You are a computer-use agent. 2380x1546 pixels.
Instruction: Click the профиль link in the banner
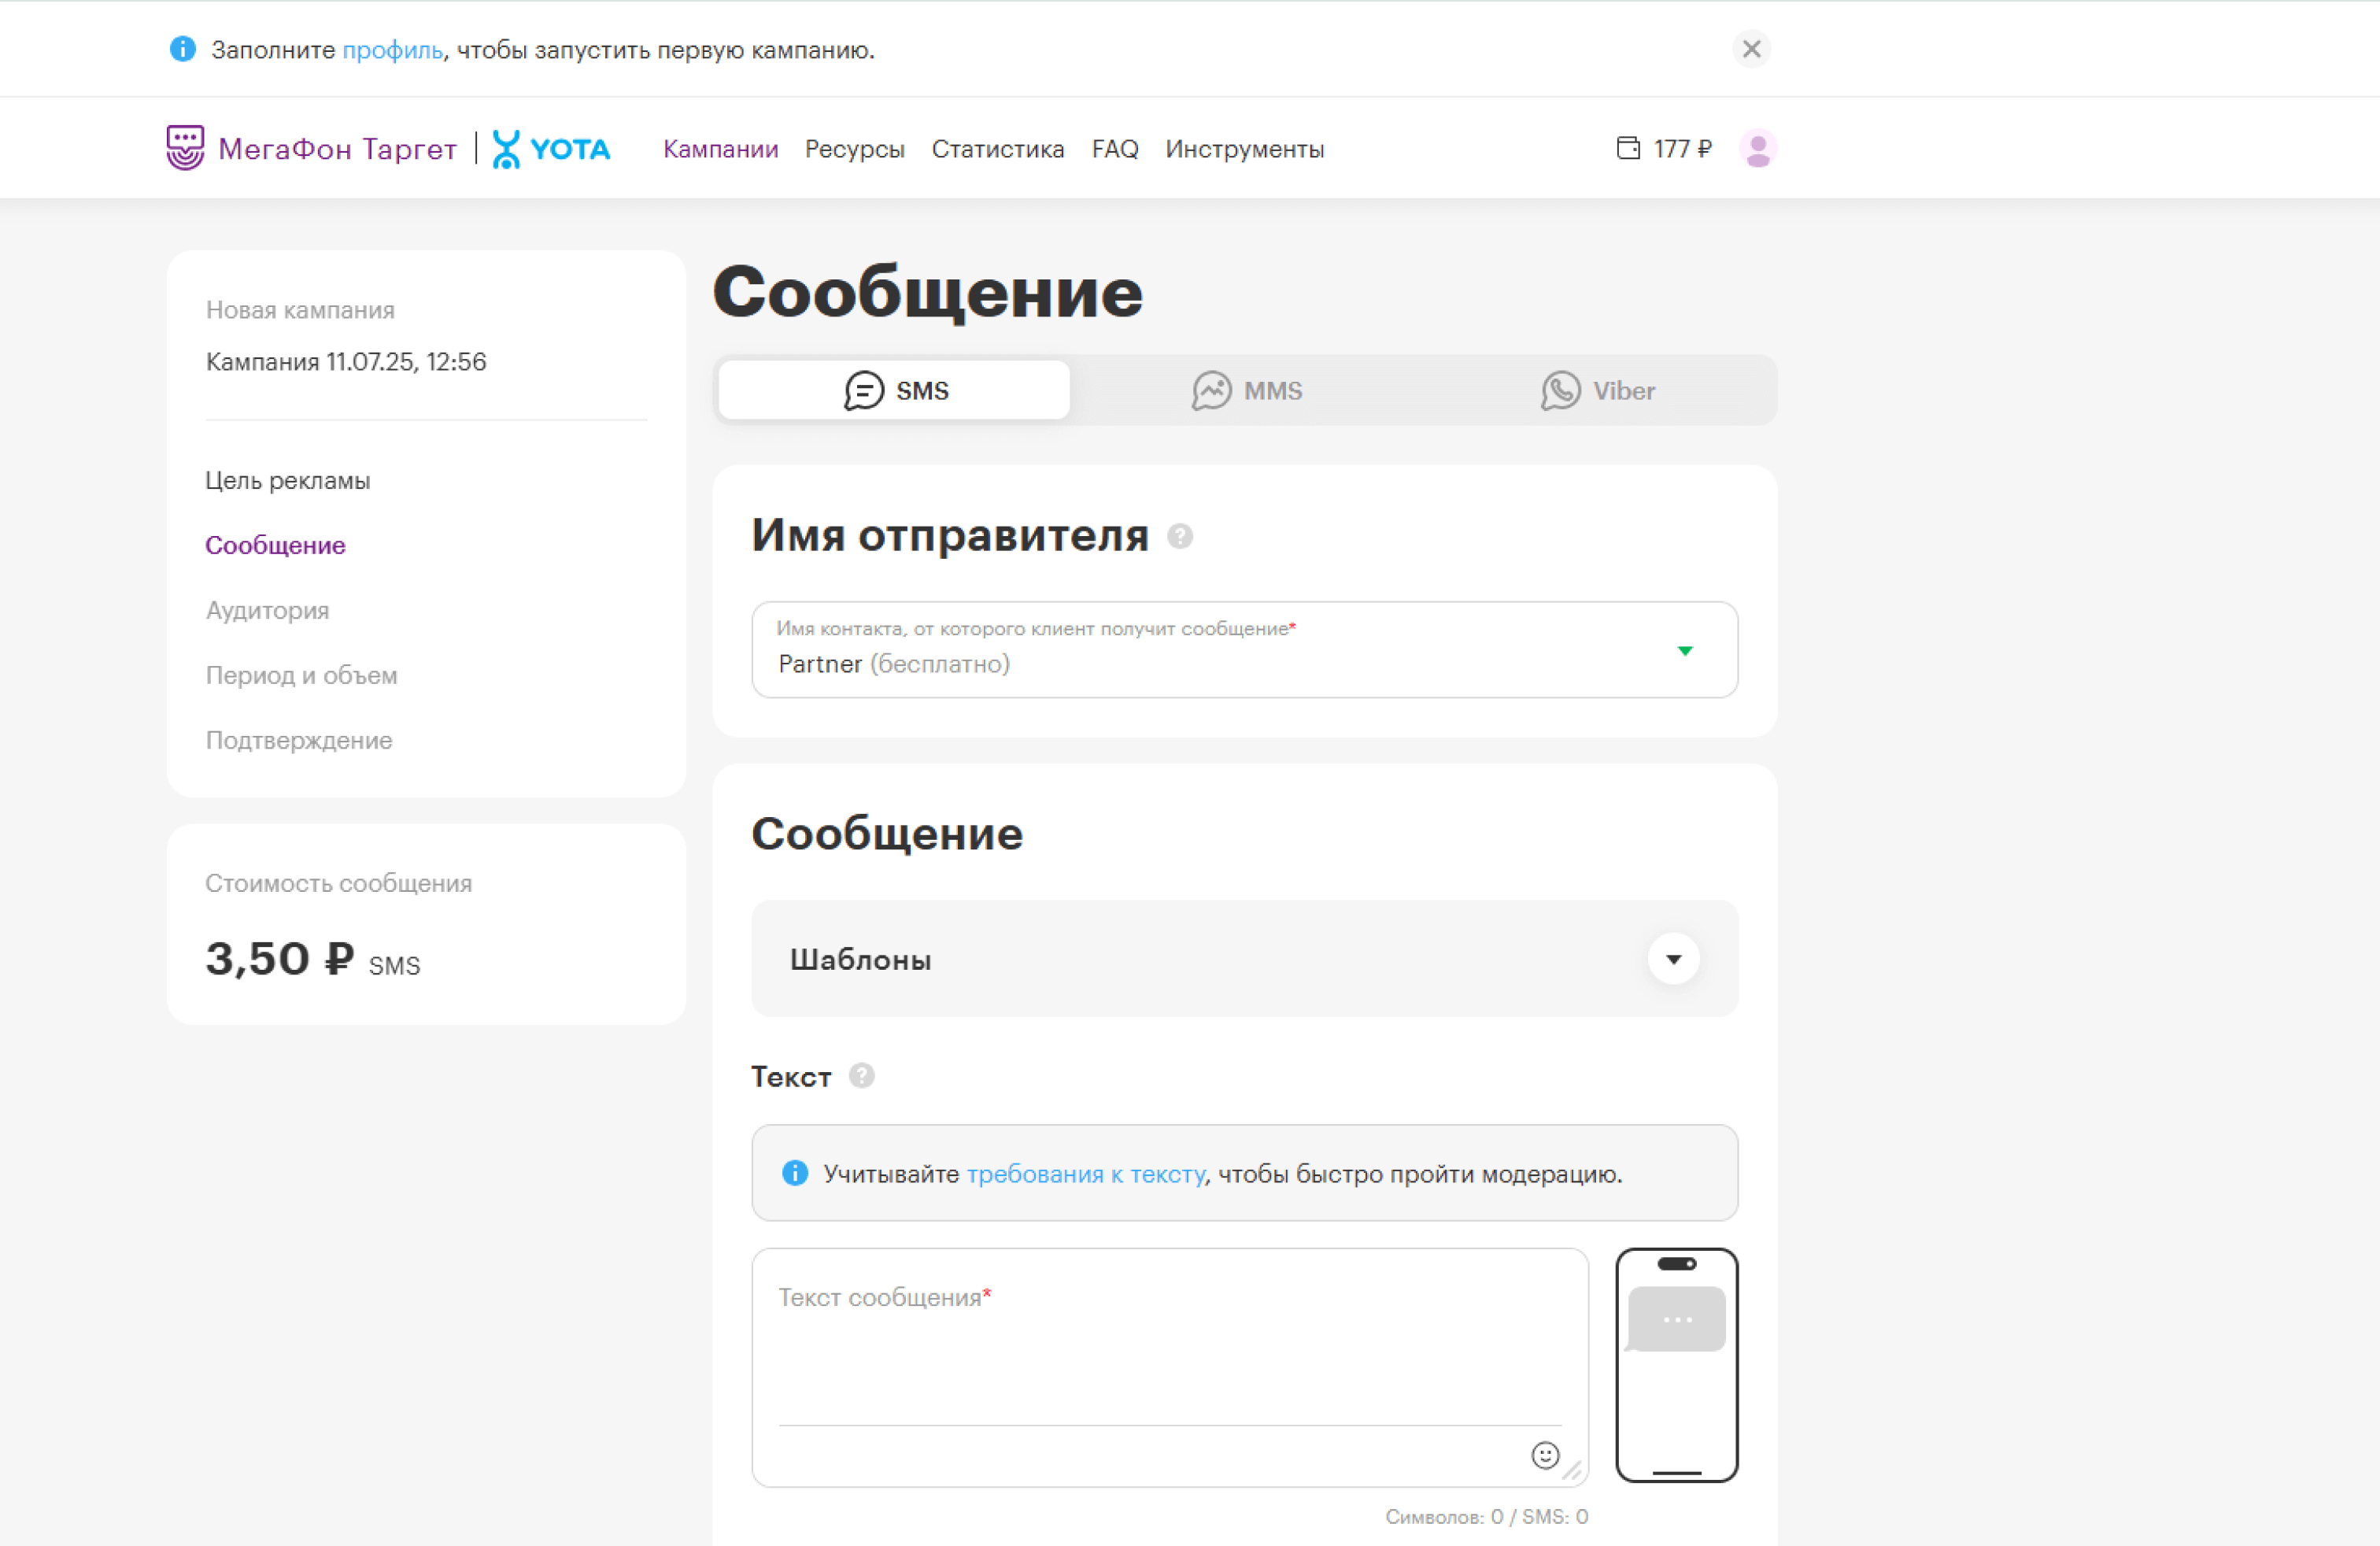click(x=391, y=50)
